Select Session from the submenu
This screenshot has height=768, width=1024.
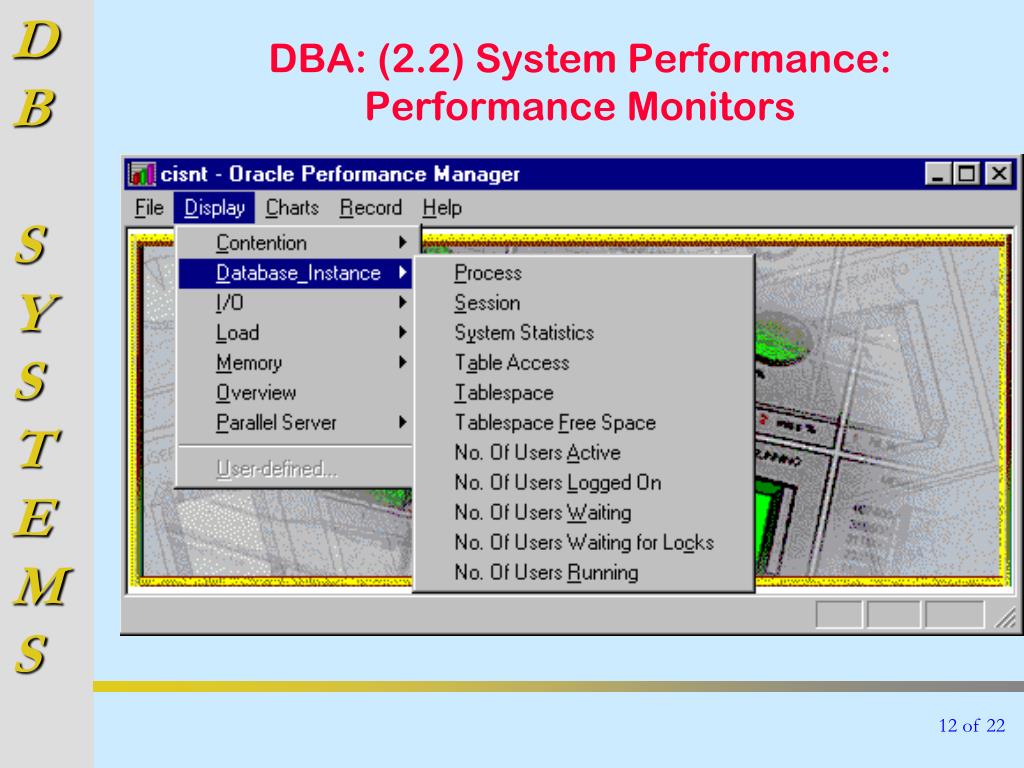coord(584,303)
